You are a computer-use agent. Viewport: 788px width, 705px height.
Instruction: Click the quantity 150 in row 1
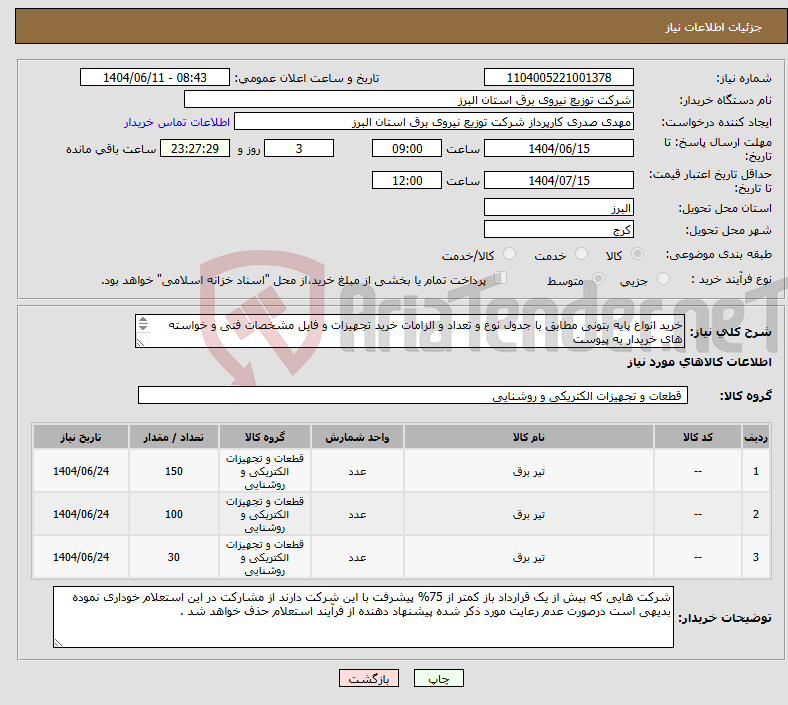[x=174, y=471]
